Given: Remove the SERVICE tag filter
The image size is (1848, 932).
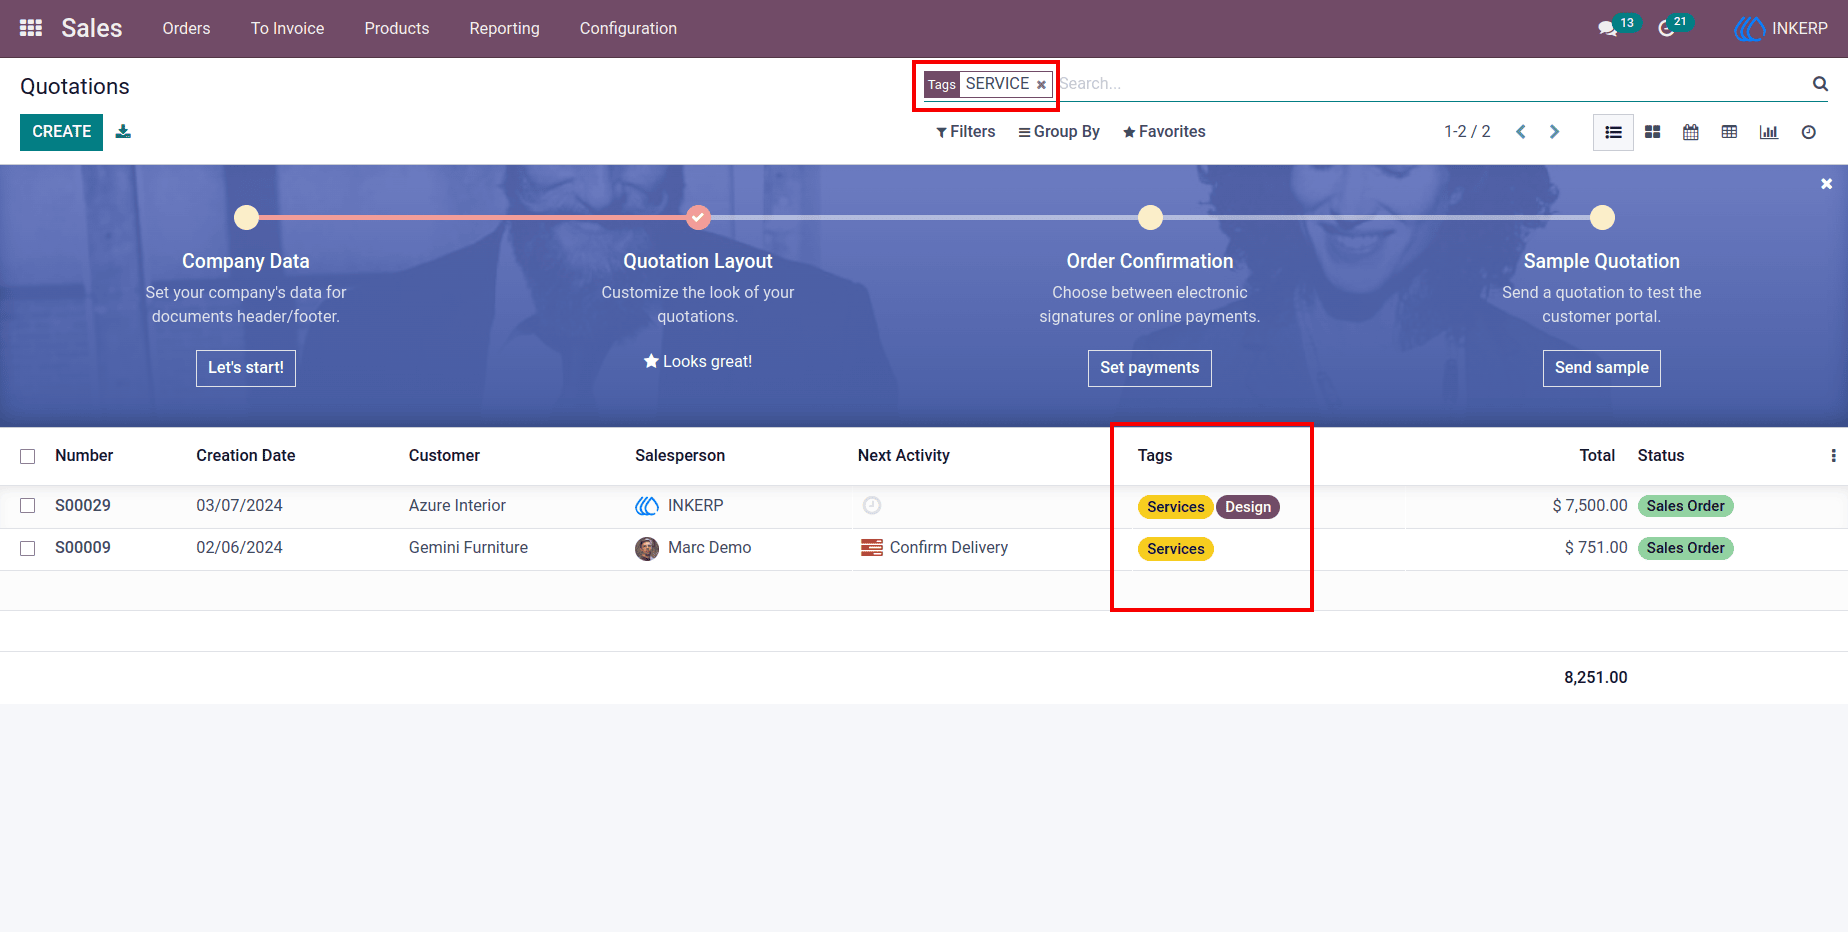Looking at the screenshot, I should [x=1041, y=85].
